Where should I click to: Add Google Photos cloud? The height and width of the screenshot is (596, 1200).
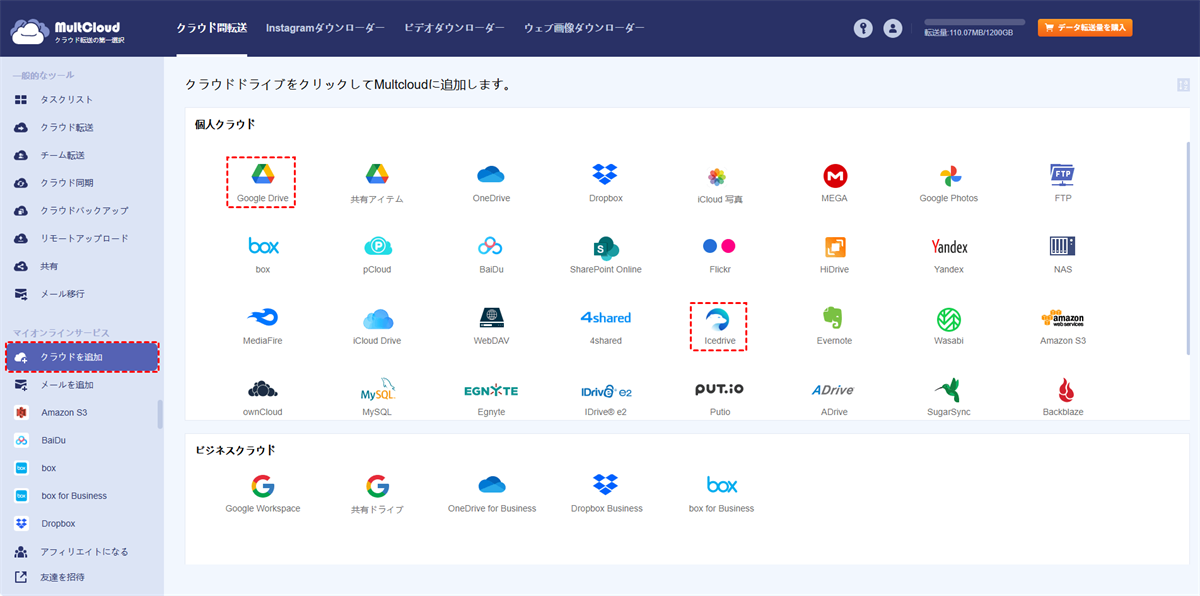(x=949, y=183)
